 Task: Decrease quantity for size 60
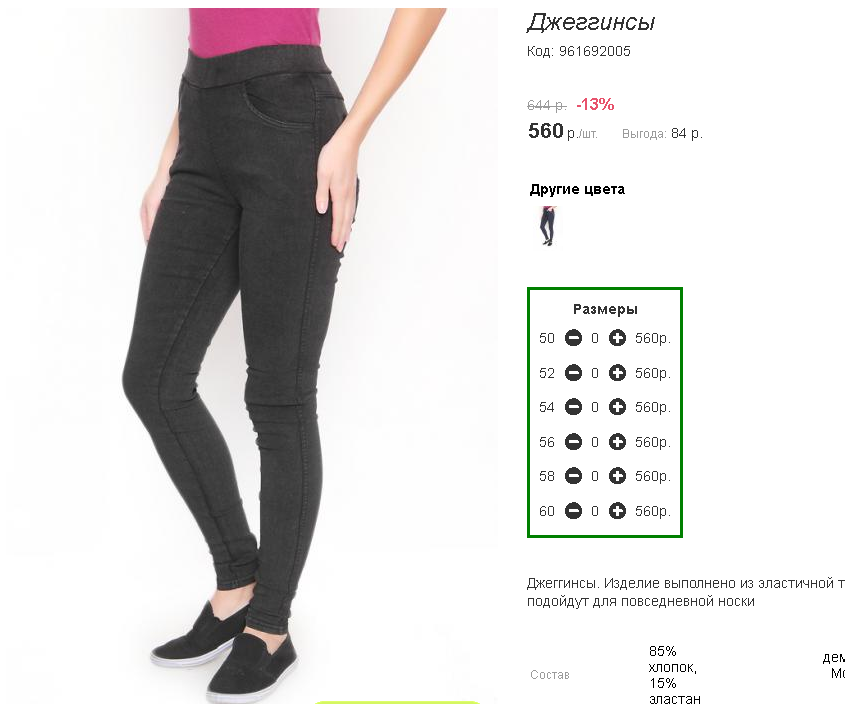pyautogui.click(x=573, y=510)
